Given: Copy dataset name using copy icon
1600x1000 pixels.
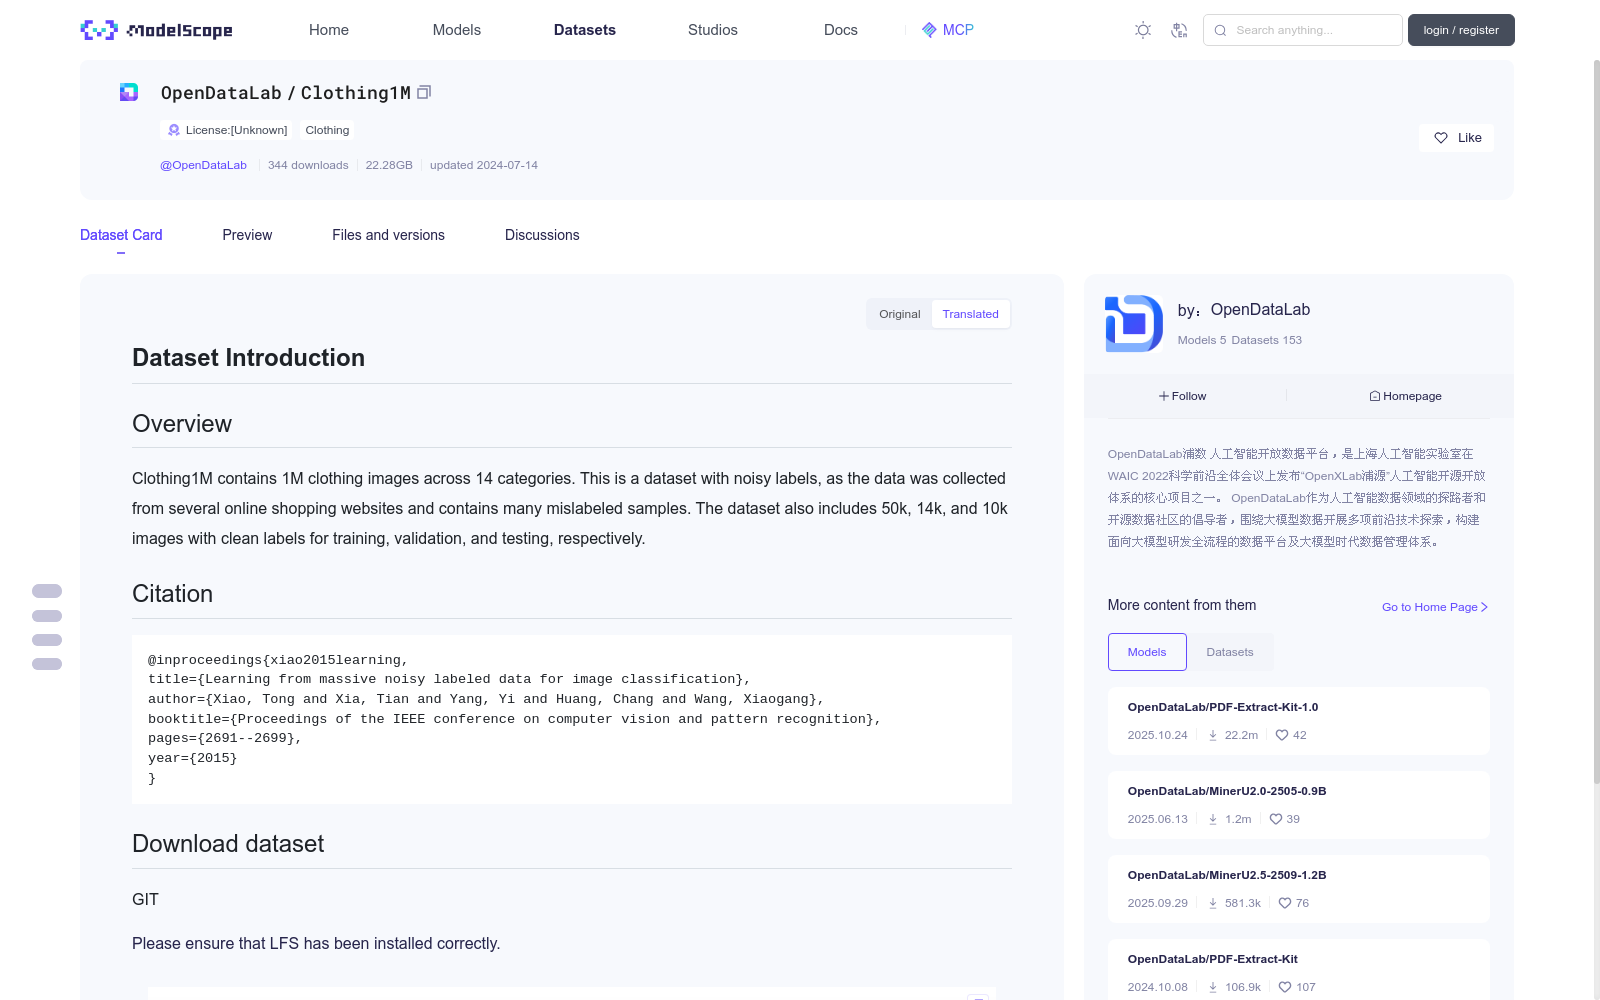Looking at the screenshot, I should (424, 92).
